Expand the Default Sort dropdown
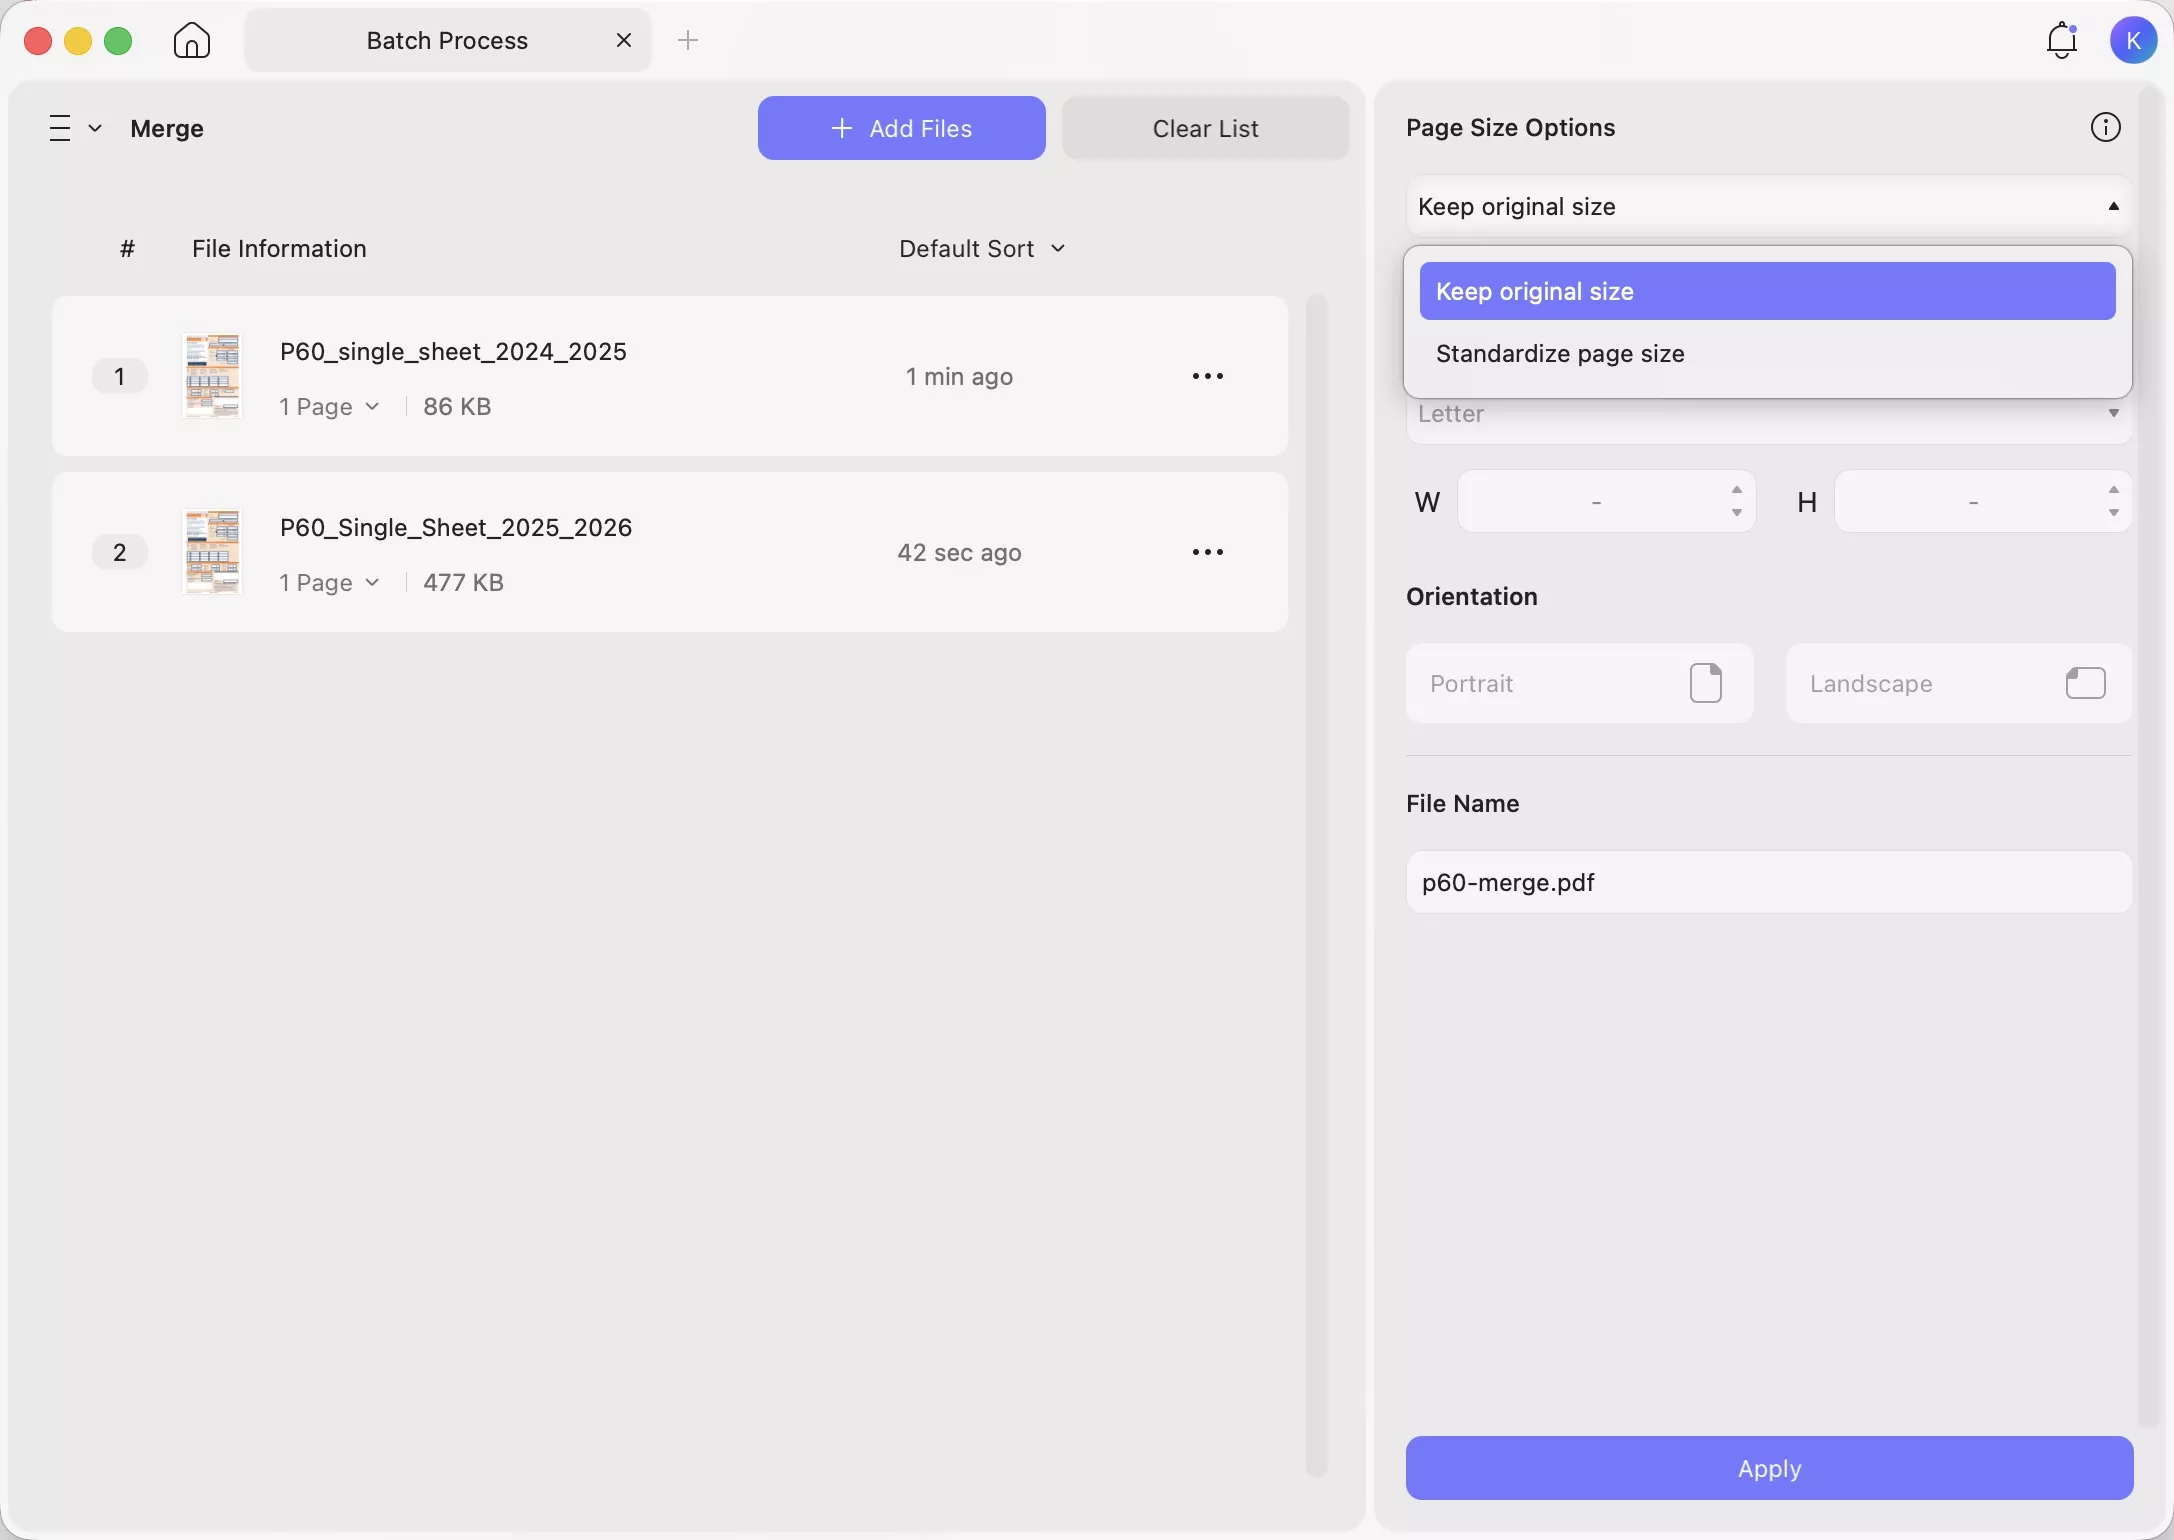This screenshot has height=1540, width=2174. (x=982, y=249)
